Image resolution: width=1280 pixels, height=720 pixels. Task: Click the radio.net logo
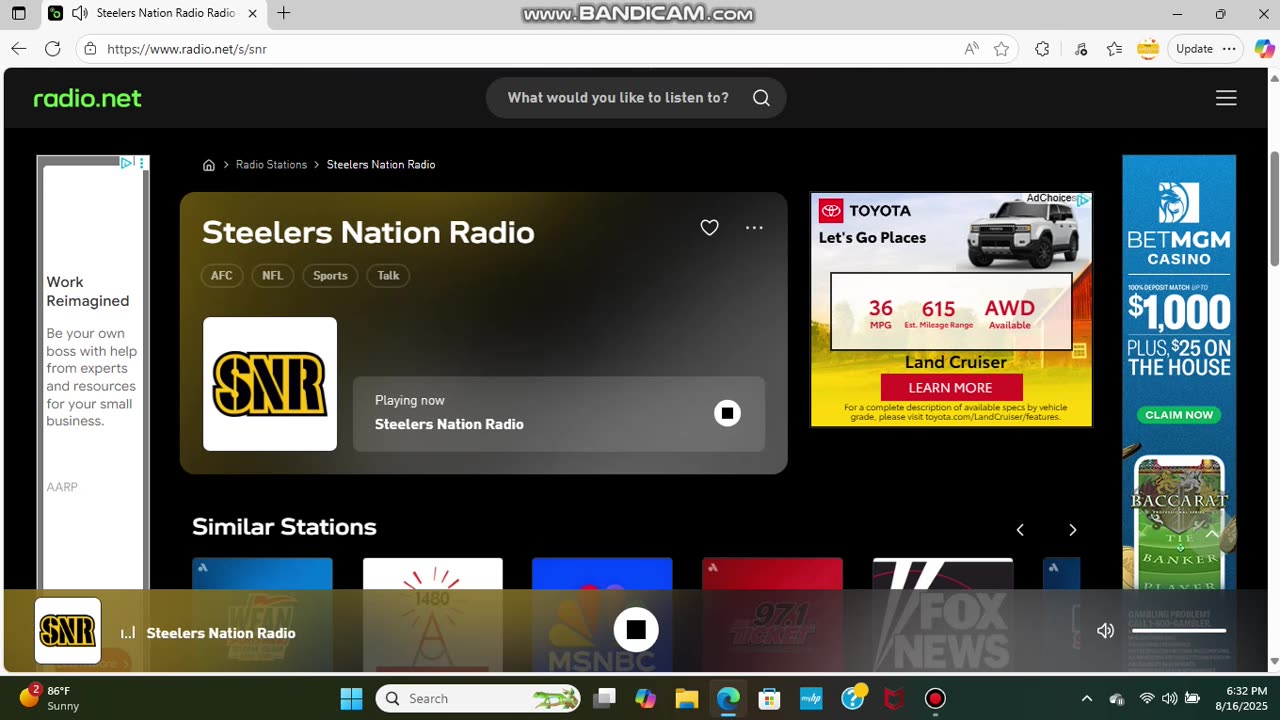pyautogui.click(x=88, y=98)
